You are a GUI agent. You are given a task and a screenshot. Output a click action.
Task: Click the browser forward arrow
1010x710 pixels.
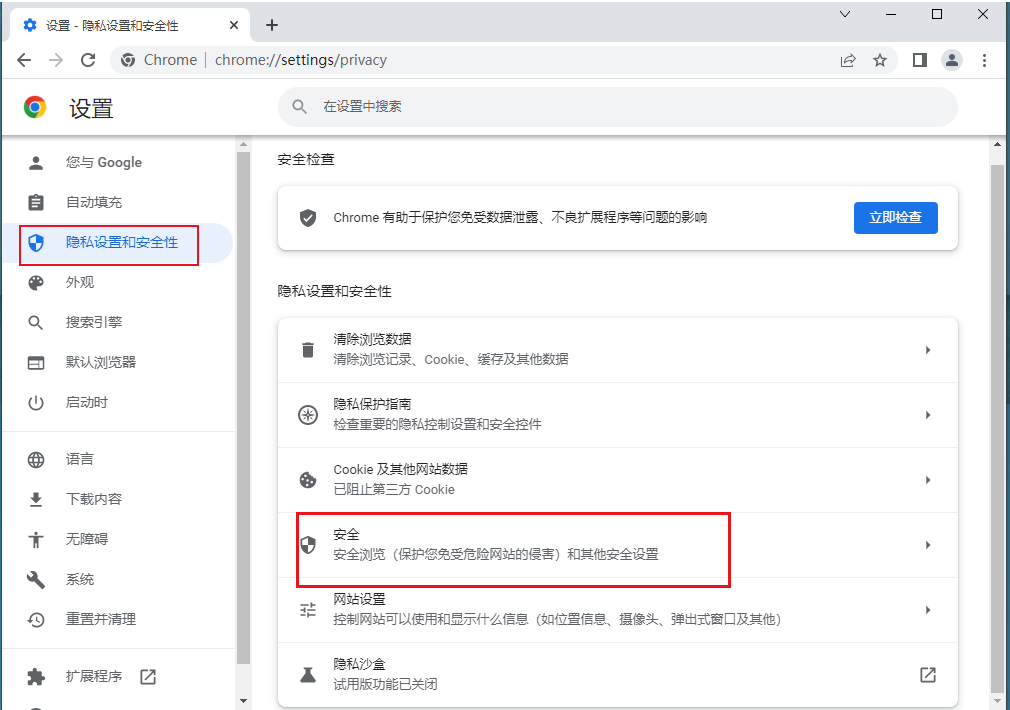(x=56, y=60)
